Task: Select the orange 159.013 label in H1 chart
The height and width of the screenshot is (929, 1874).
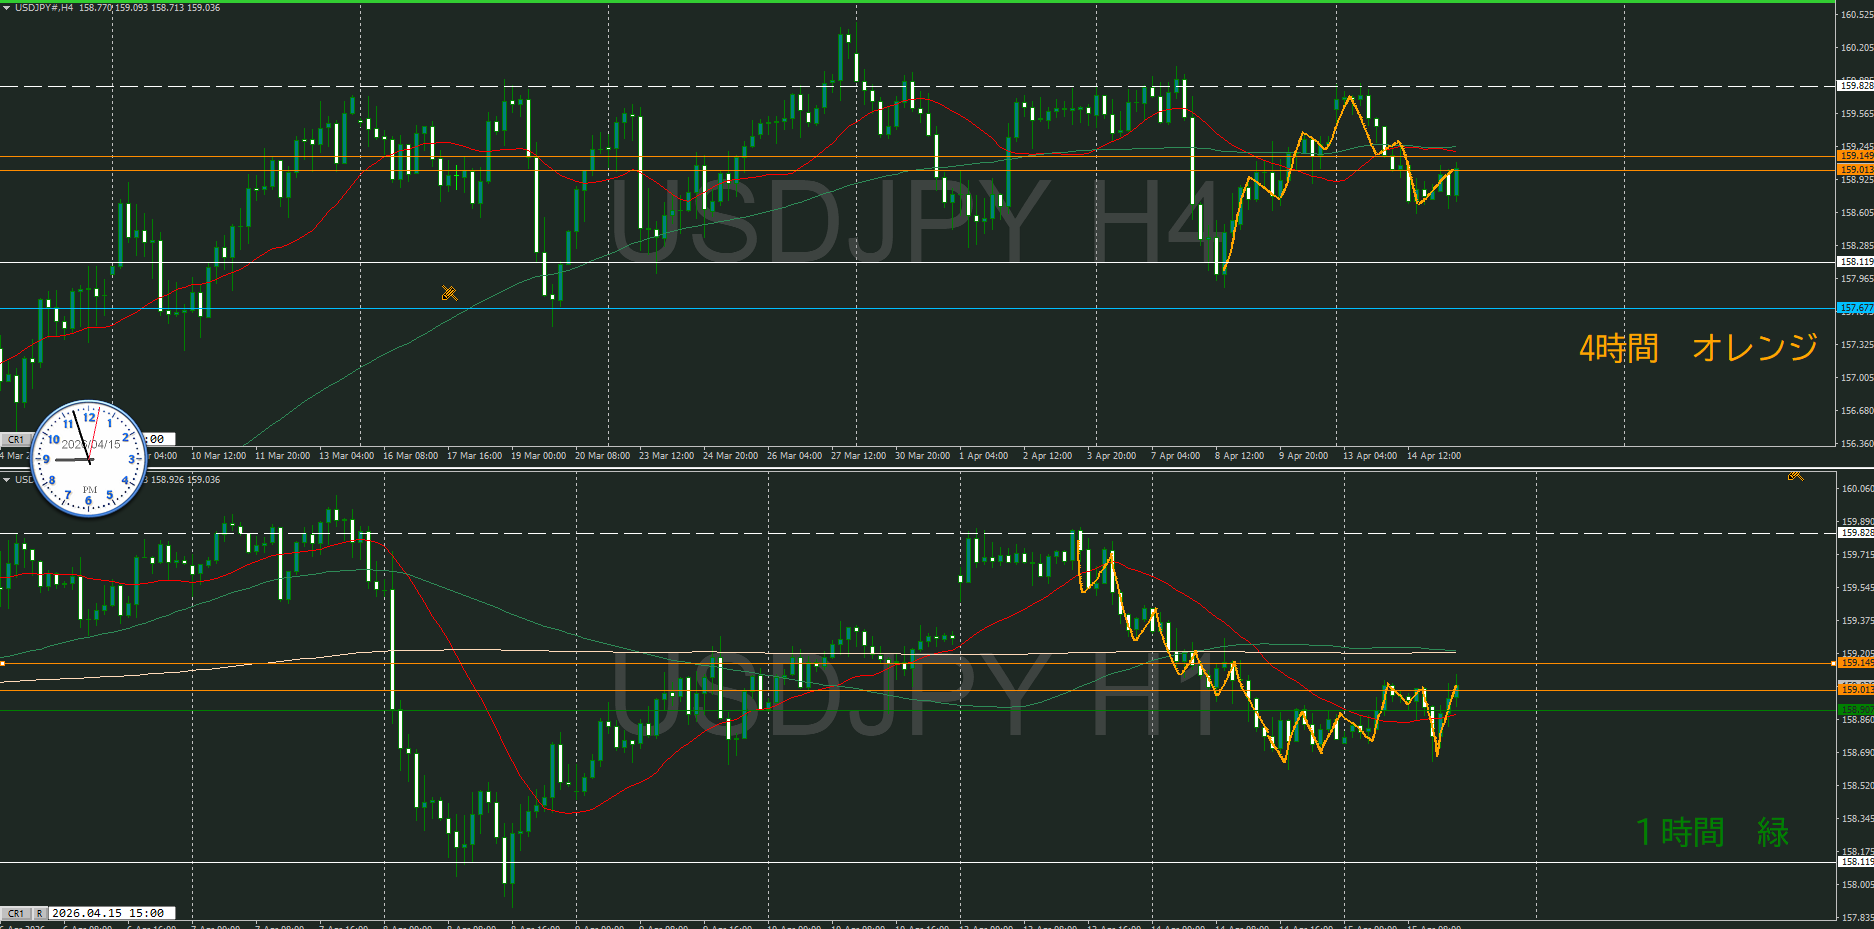Action: 1855,689
